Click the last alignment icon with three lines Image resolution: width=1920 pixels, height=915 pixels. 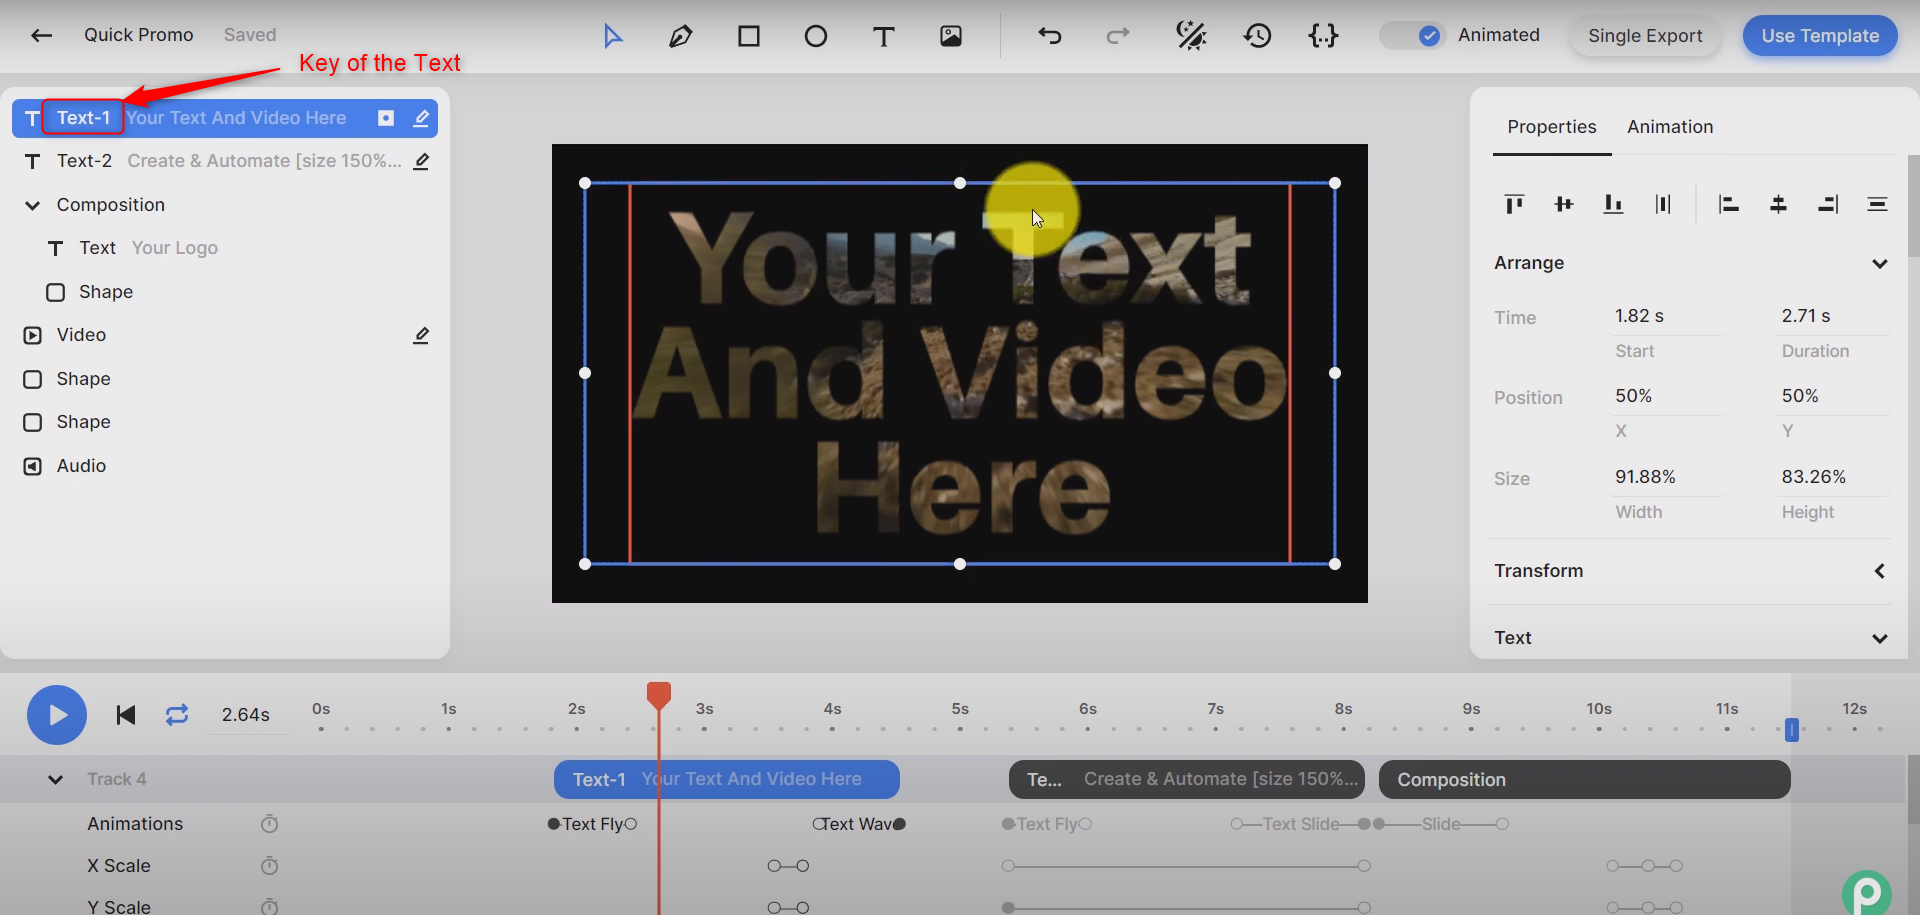1877,204
